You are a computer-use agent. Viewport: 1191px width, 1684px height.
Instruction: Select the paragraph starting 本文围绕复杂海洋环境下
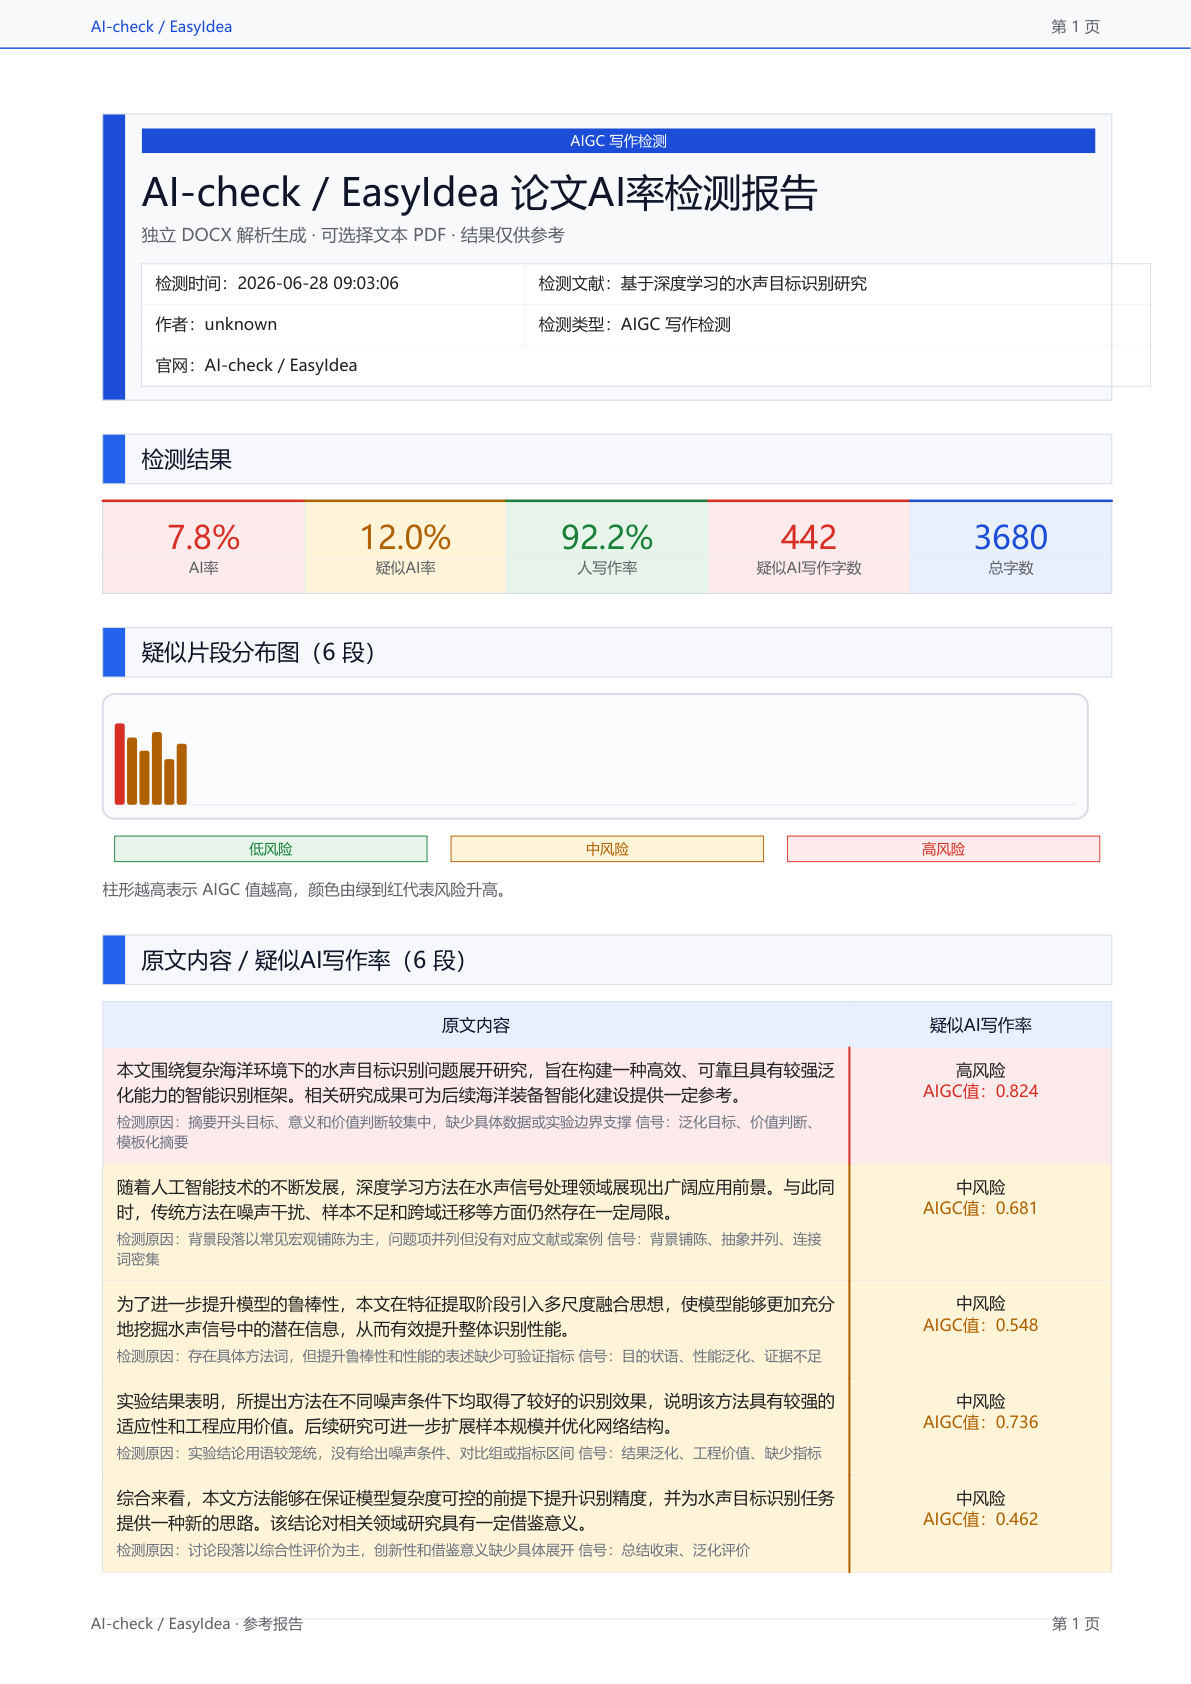(x=476, y=1083)
